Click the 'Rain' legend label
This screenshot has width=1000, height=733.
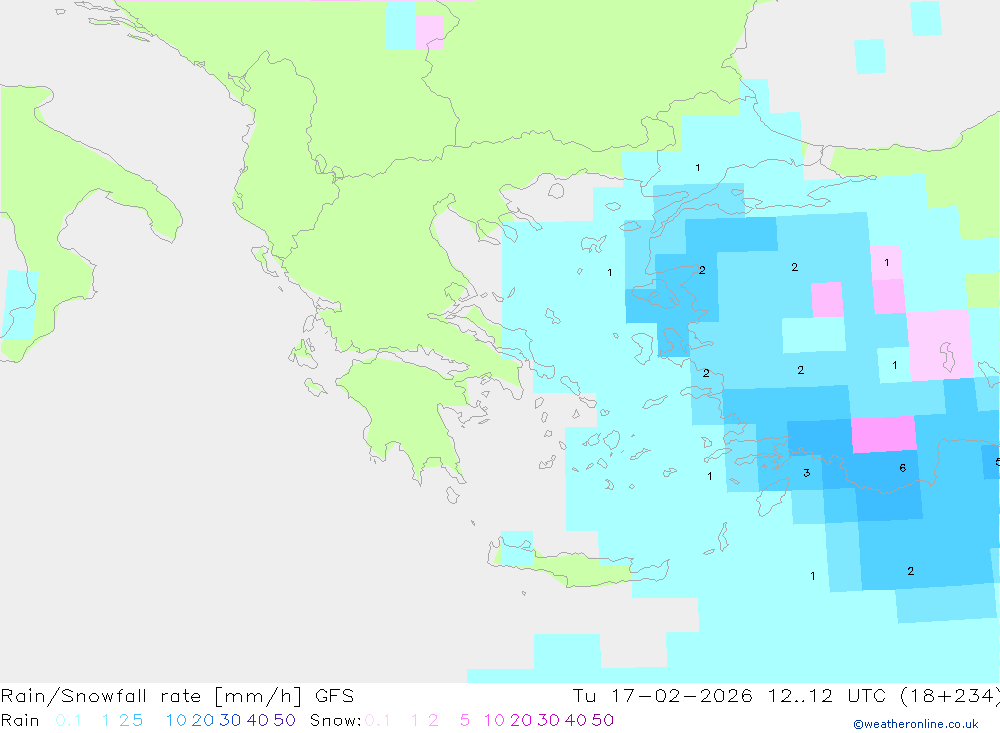(20, 720)
